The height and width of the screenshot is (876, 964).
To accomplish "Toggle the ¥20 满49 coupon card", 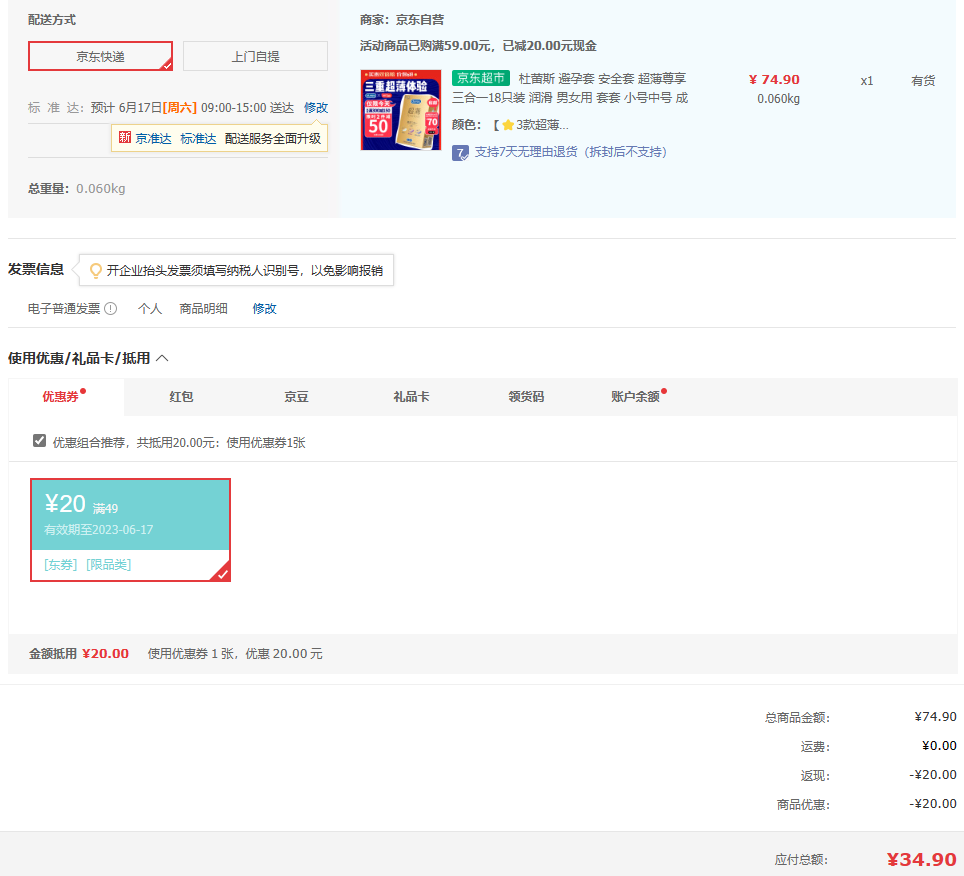I will point(130,530).
